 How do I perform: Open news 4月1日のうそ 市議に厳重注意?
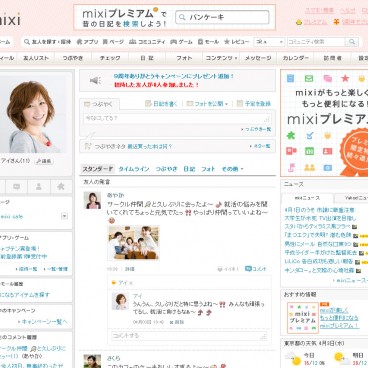pyautogui.click(x=319, y=210)
